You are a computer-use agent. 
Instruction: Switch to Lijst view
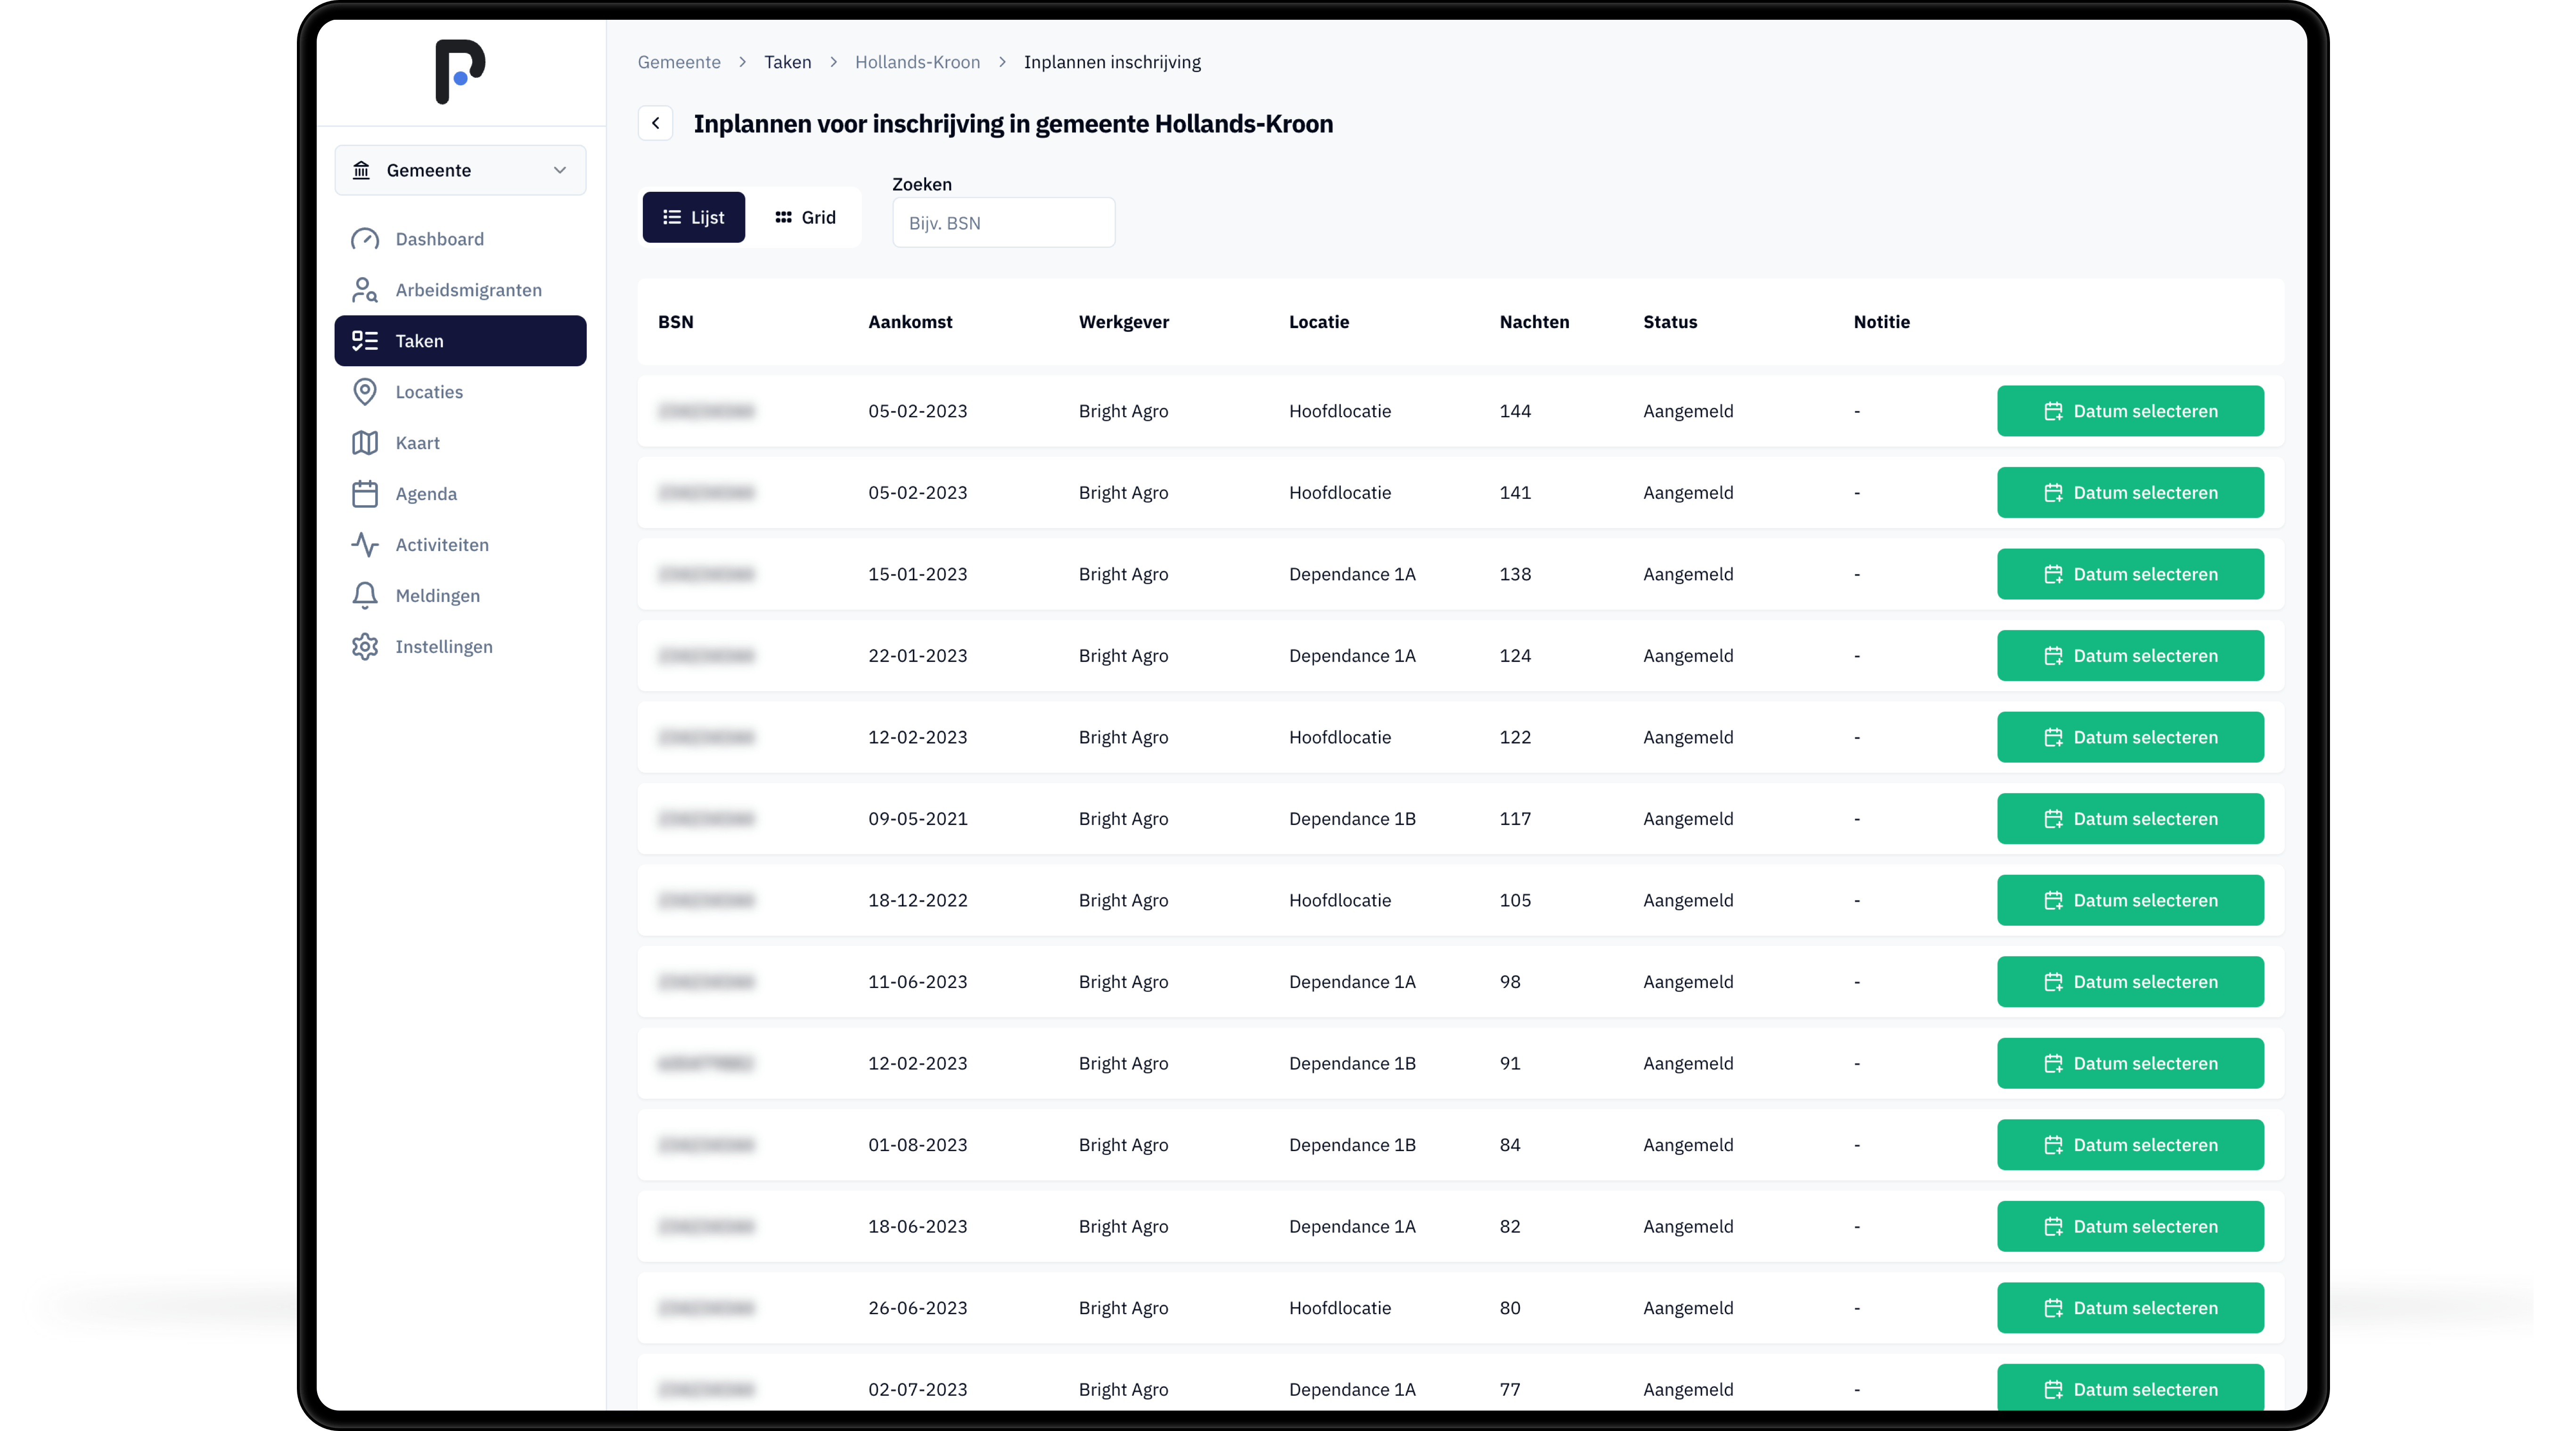(x=694, y=217)
